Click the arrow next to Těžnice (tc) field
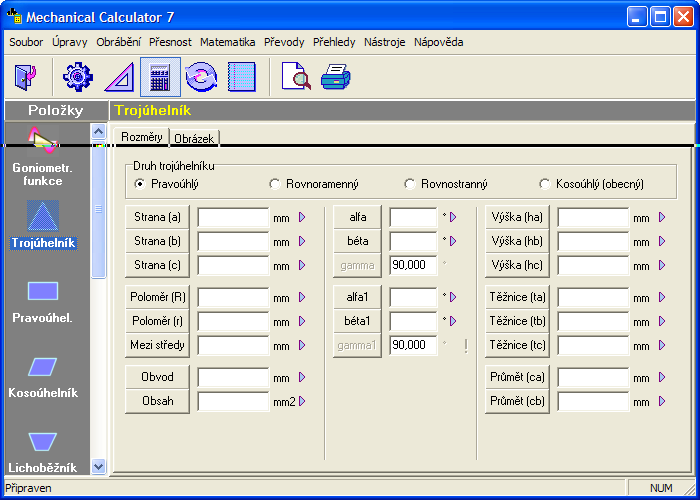The height and width of the screenshot is (500, 700). click(x=662, y=345)
